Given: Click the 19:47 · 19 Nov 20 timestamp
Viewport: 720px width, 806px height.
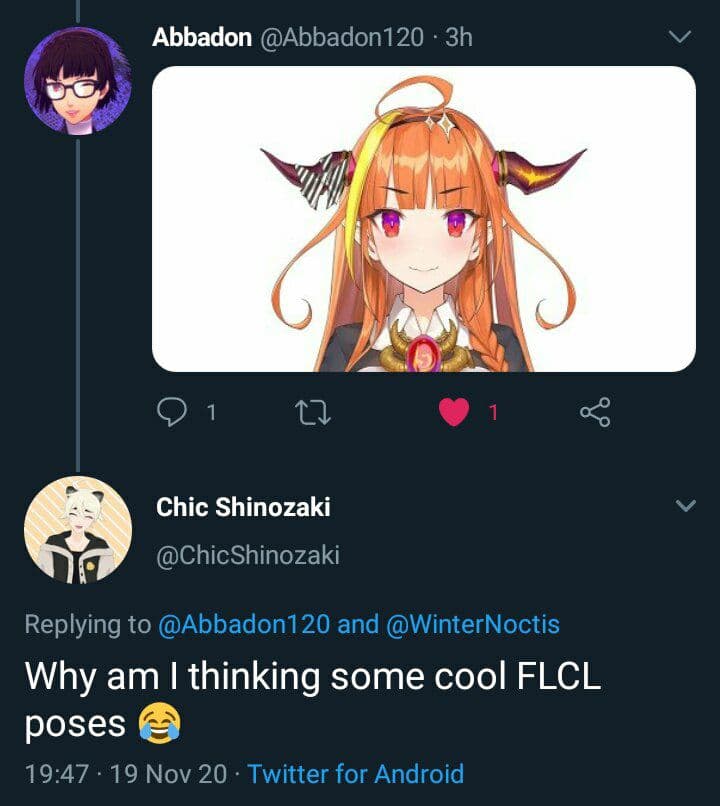Looking at the screenshot, I should 126,774.
